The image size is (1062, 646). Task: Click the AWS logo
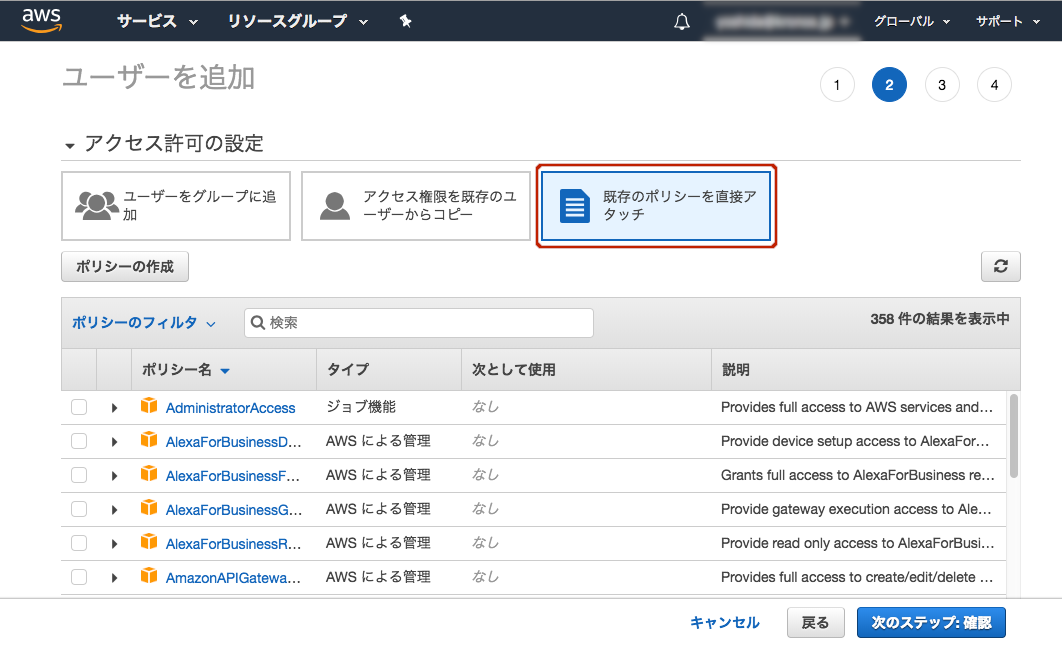pos(42,20)
